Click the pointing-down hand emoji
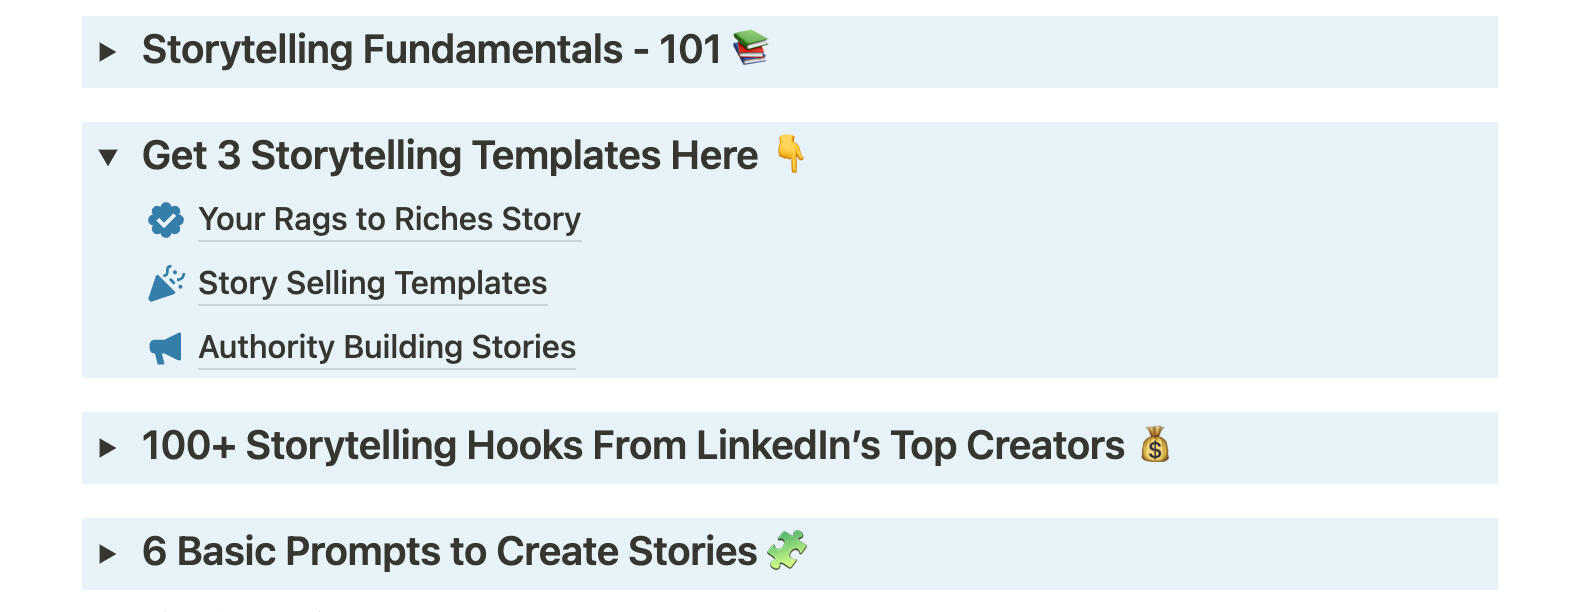The image size is (1570, 612). tap(790, 154)
